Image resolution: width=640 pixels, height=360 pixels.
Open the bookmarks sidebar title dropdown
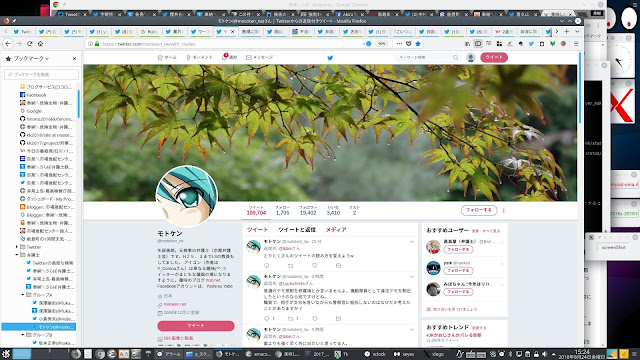point(31,58)
